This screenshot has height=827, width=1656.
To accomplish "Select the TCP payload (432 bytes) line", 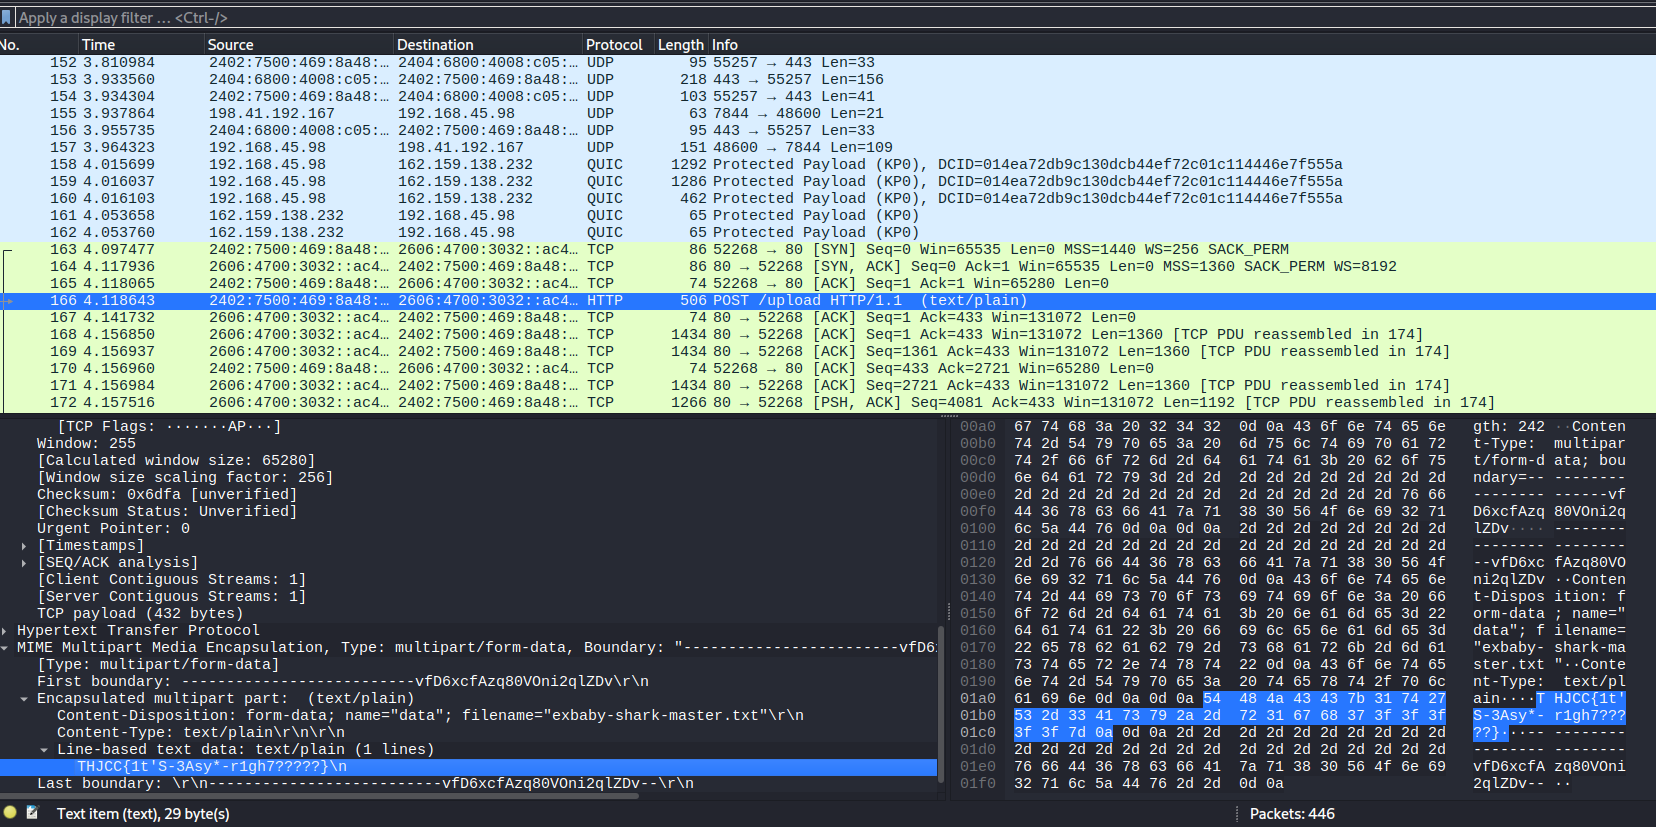I will point(140,614).
